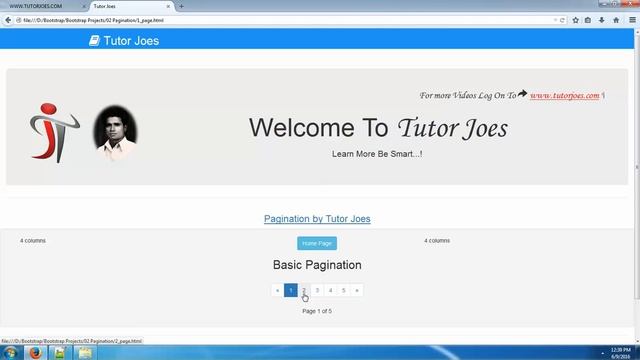Click Learn More Be Smart tagline
The width and height of the screenshot is (640, 360).
click(x=377, y=154)
